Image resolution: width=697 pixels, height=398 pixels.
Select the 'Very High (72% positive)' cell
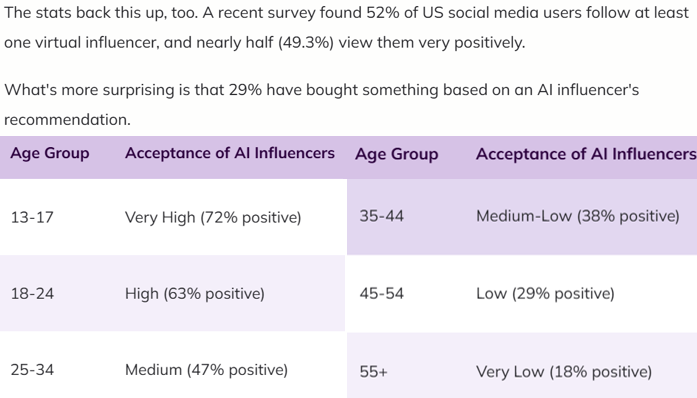tap(213, 217)
